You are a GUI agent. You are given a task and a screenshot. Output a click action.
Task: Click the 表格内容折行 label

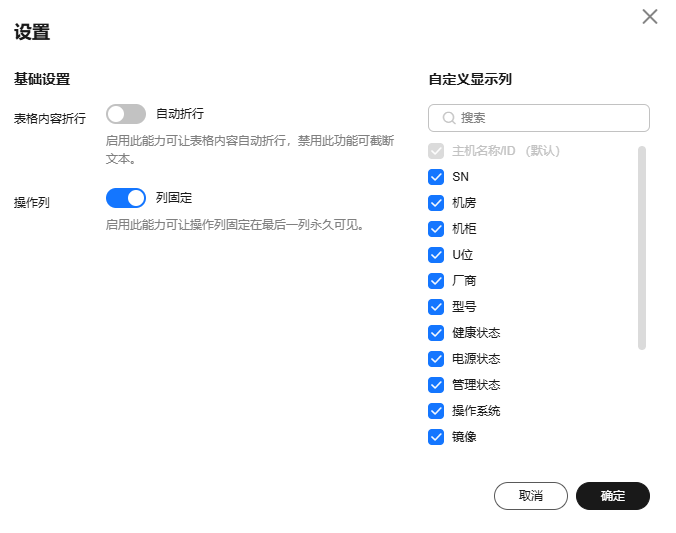tap(50, 119)
